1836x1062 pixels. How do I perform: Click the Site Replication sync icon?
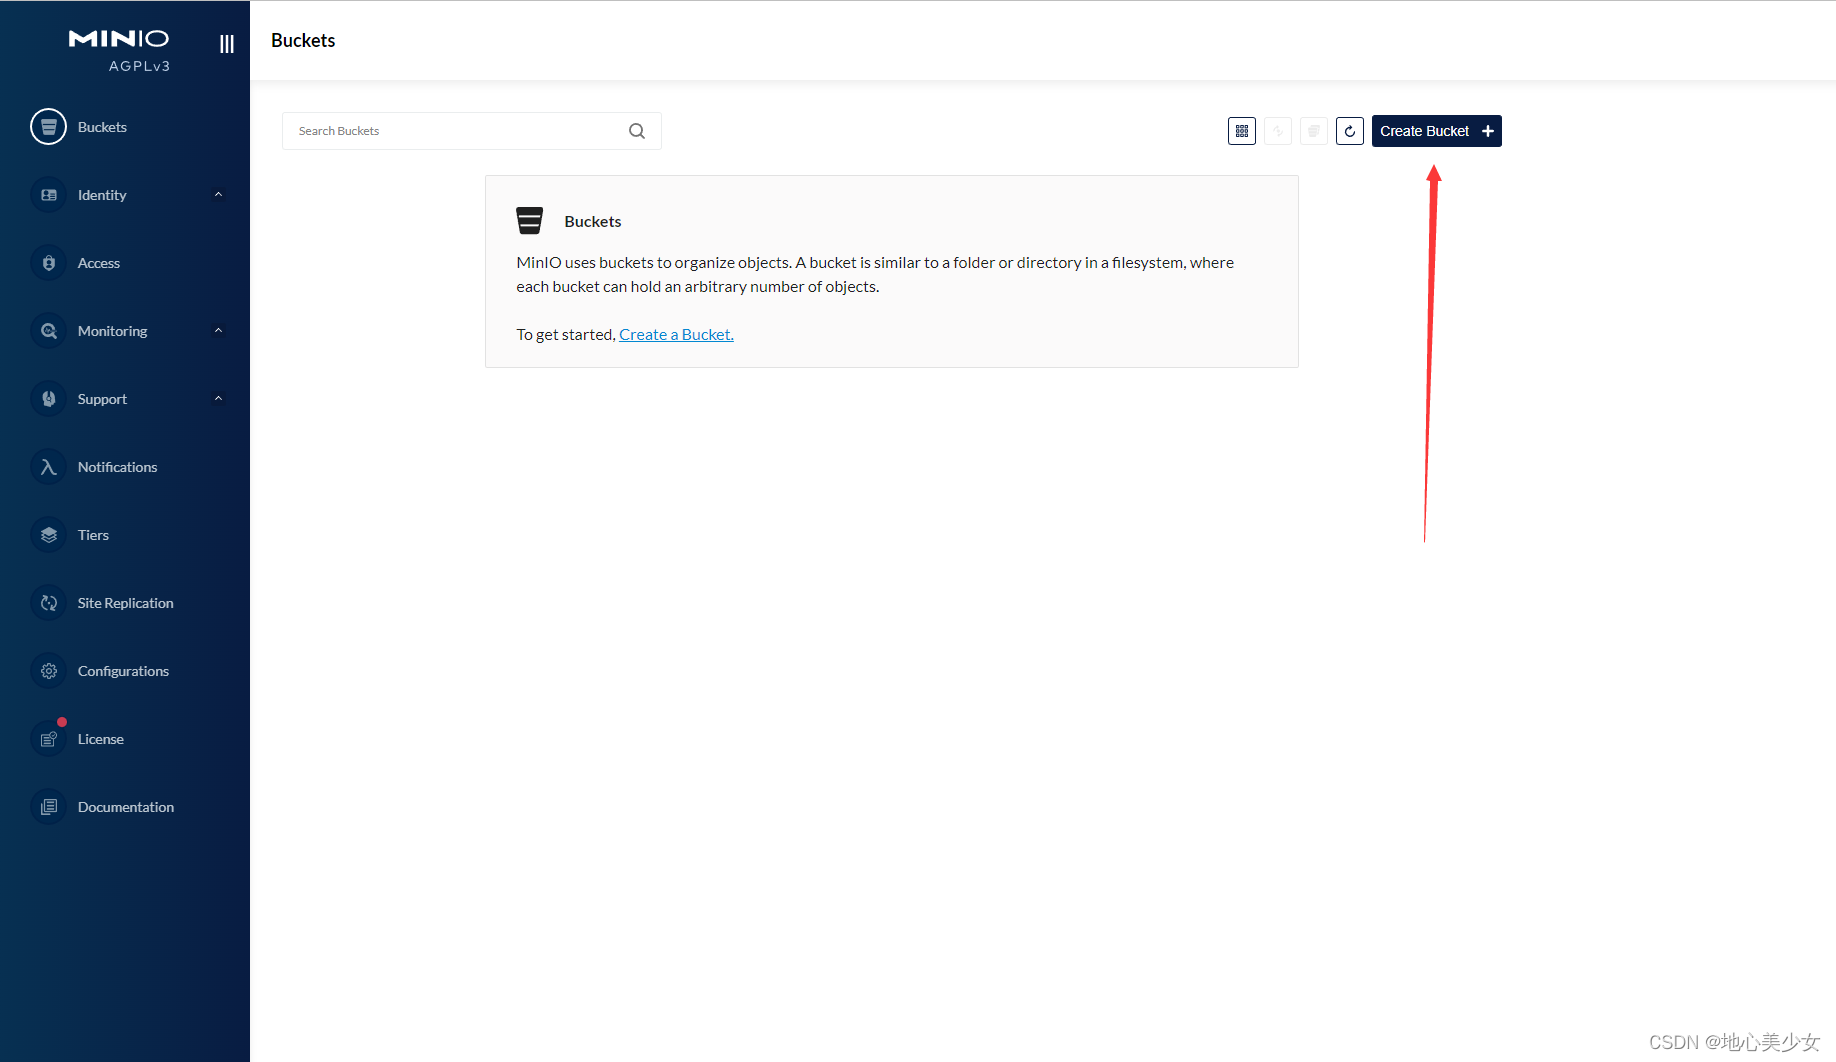48,603
